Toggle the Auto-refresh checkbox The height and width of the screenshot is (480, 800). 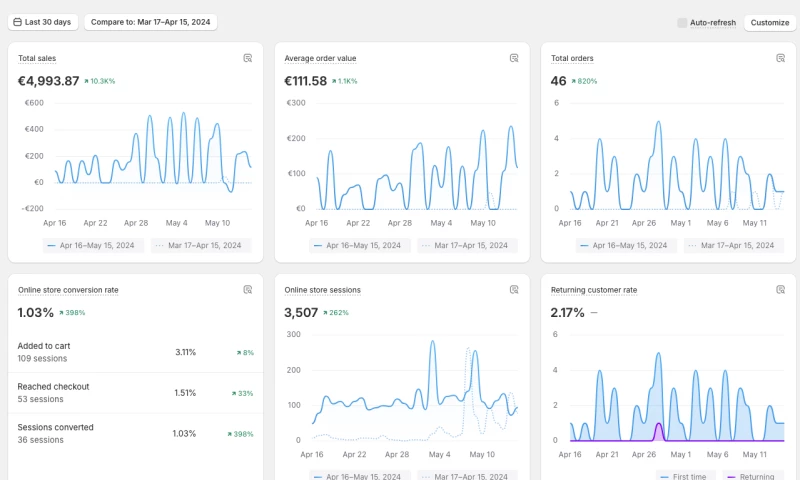[682, 22]
